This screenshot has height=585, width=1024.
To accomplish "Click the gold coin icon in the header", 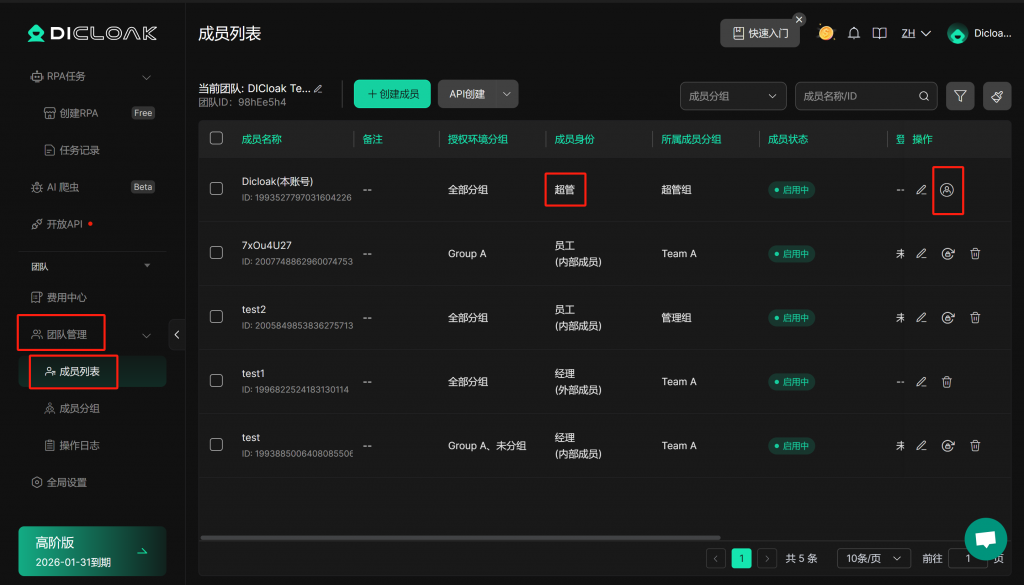I will pyautogui.click(x=826, y=33).
